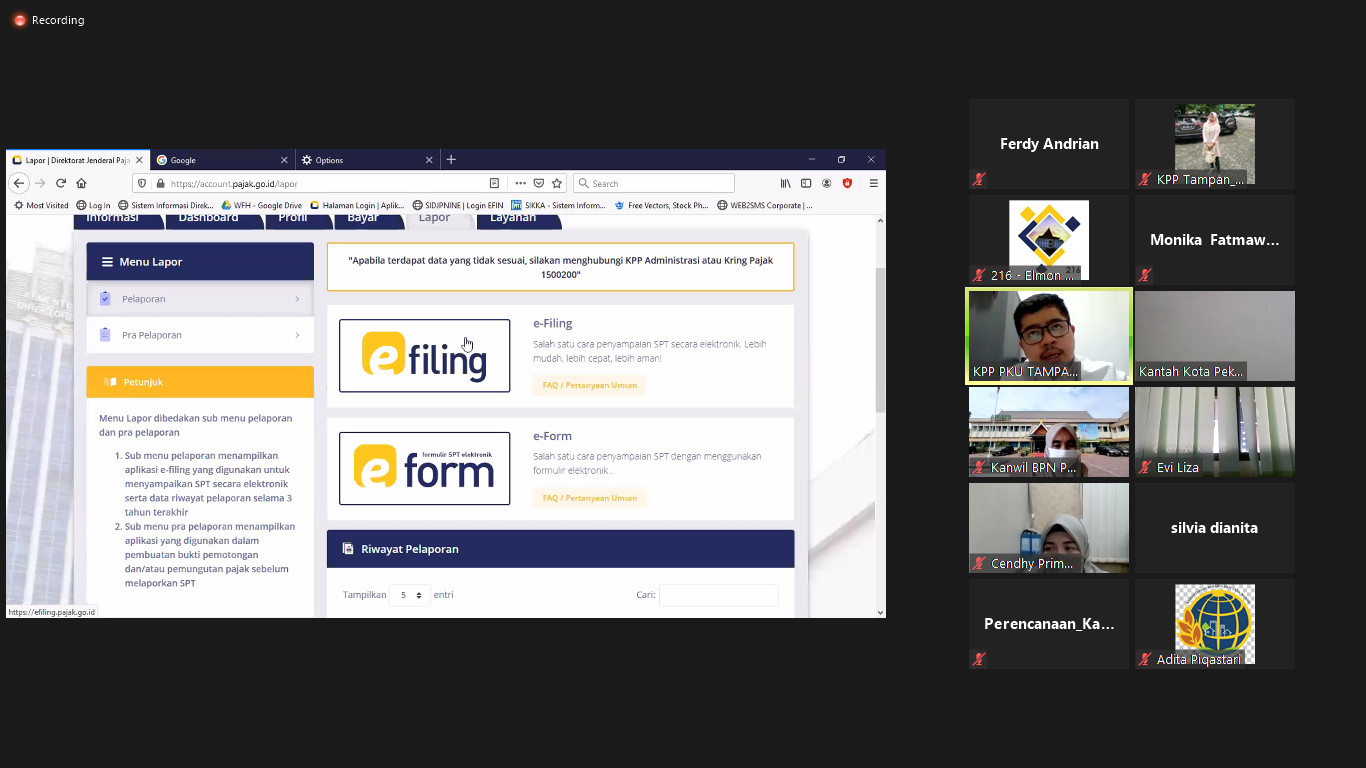This screenshot has width=1366, height=768.
Task: Open the Library icon in the toolbar
Action: point(786,183)
